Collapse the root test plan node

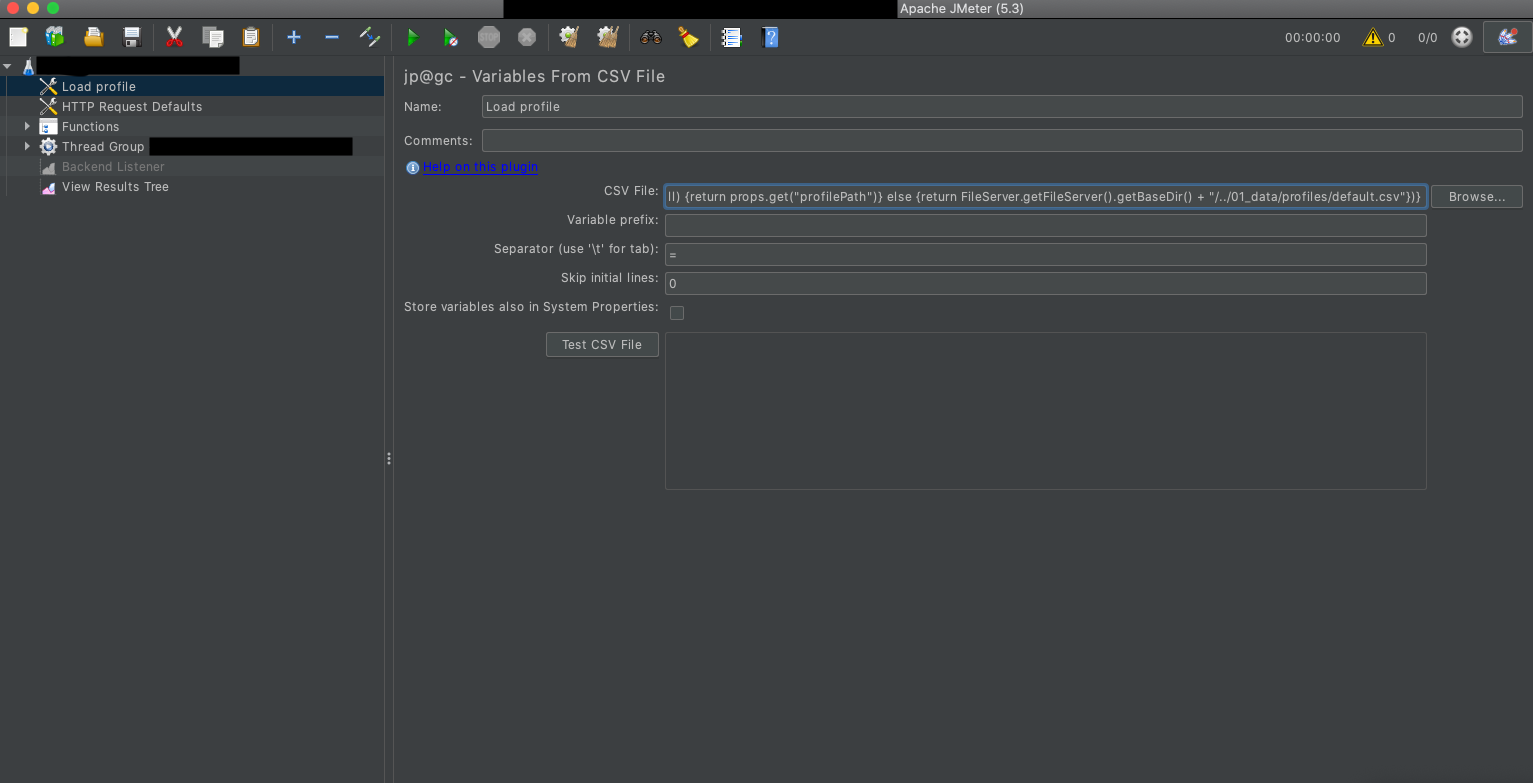(9, 67)
